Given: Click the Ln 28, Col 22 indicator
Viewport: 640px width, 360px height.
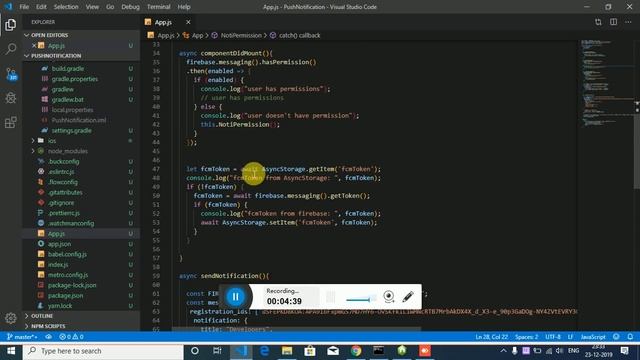Looking at the screenshot, I should coord(491,337).
